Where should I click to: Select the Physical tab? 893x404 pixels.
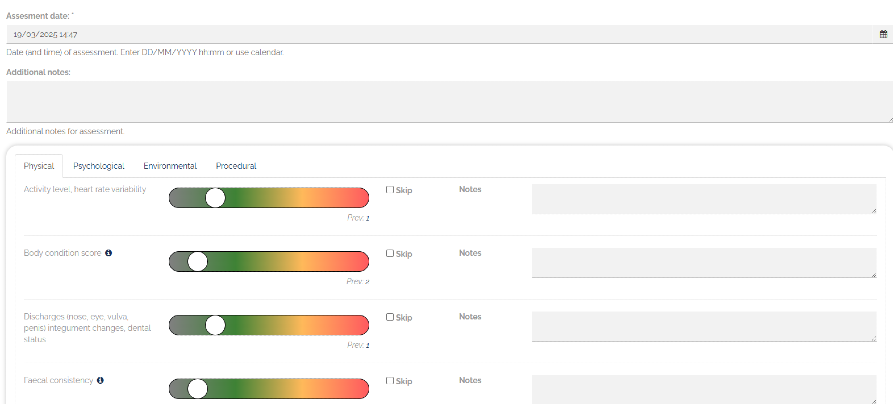pos(39,166)
